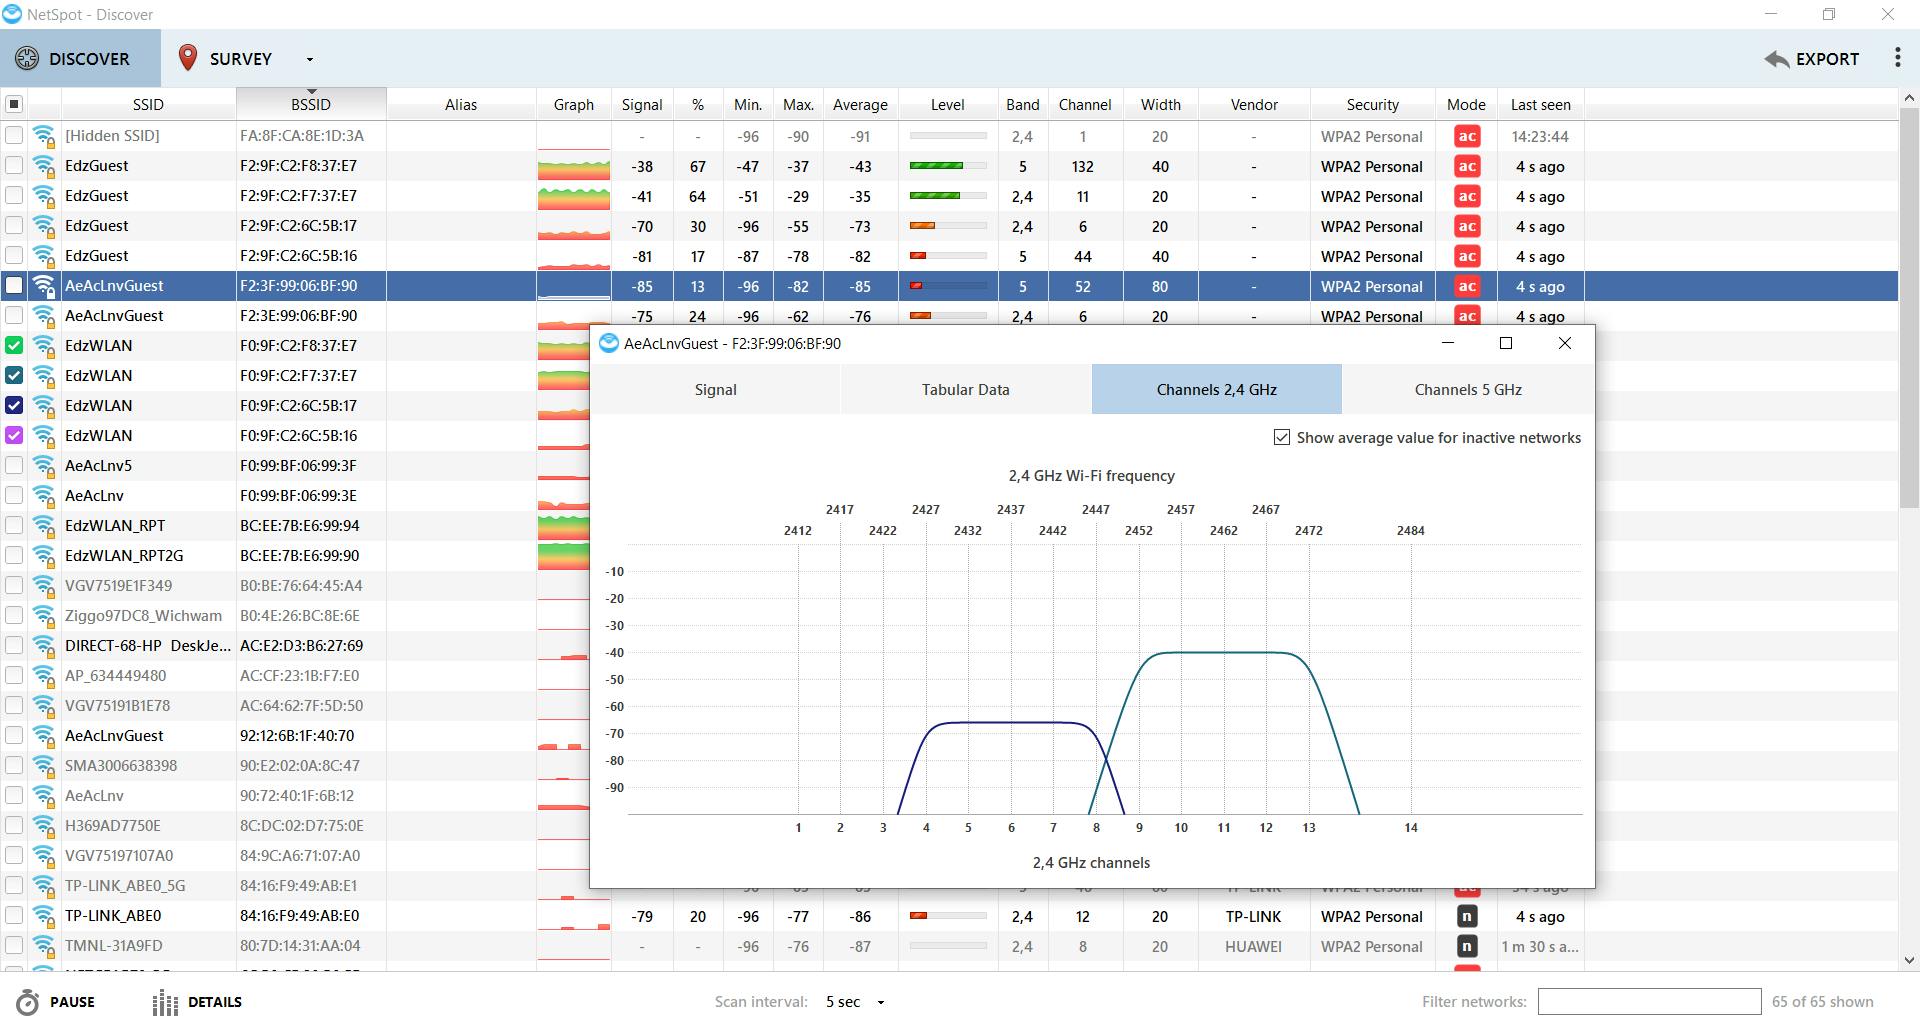Minimize the AeAcLnvGuest channels popup
Image resolution: width=1920 pixels, height=1030 pixels.
[1448, 343]
